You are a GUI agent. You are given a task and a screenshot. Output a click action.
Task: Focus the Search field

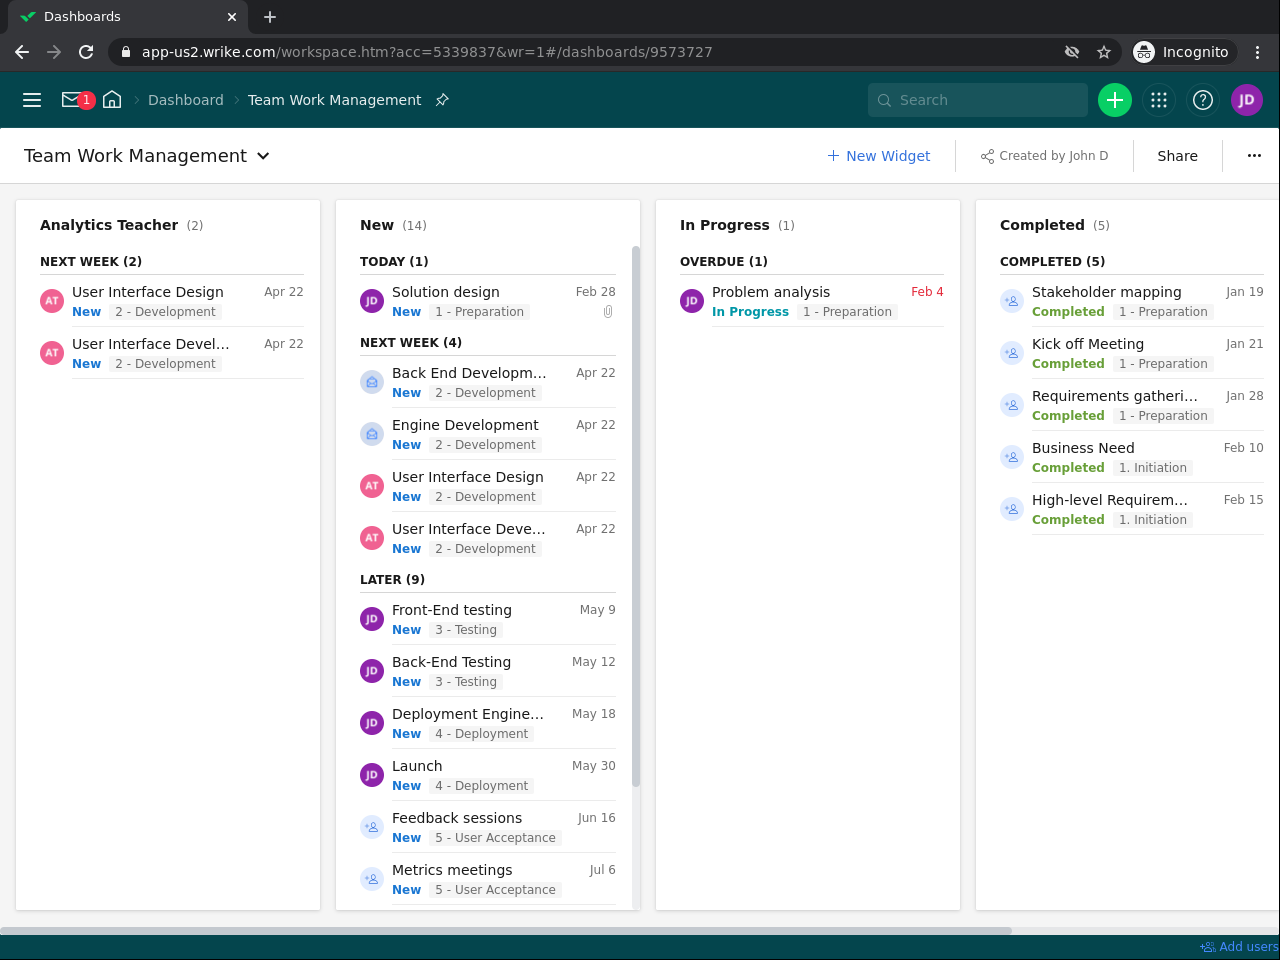coord(978,100)
